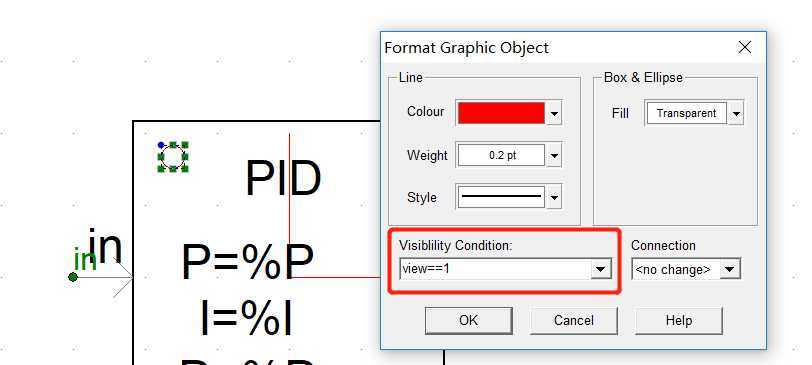Select the small circle graphic object
The width and height of the screenshot is (812, 365).
[x=172, y=156]
